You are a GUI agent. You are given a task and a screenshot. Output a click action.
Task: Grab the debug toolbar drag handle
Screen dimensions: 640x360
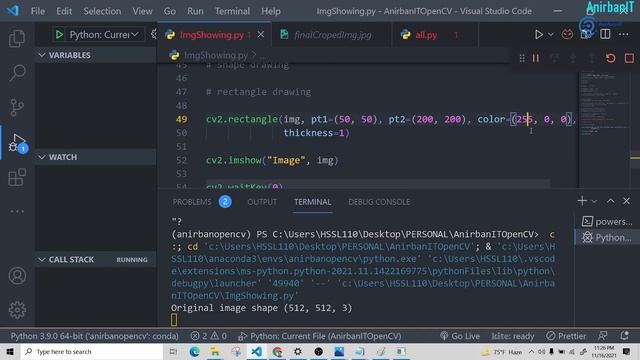(522, 58)
